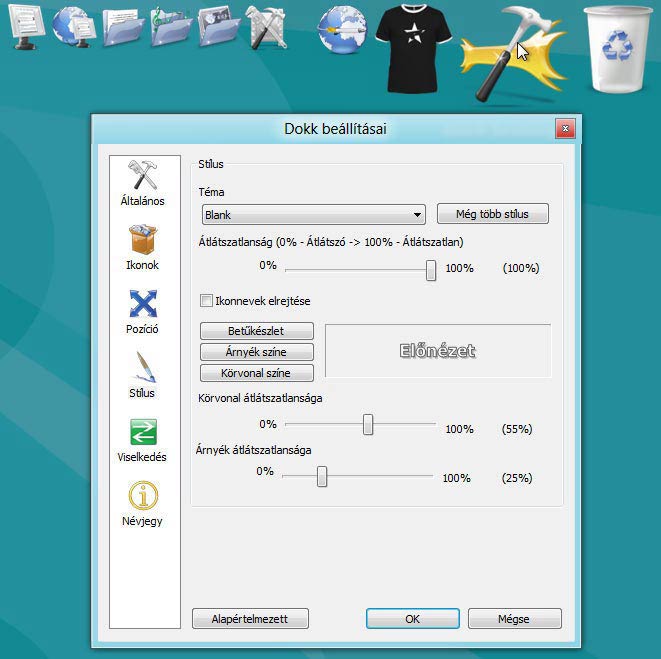Click the black t-shirt dock icon
Screen dimensions: 661x659
coord(413,47)
